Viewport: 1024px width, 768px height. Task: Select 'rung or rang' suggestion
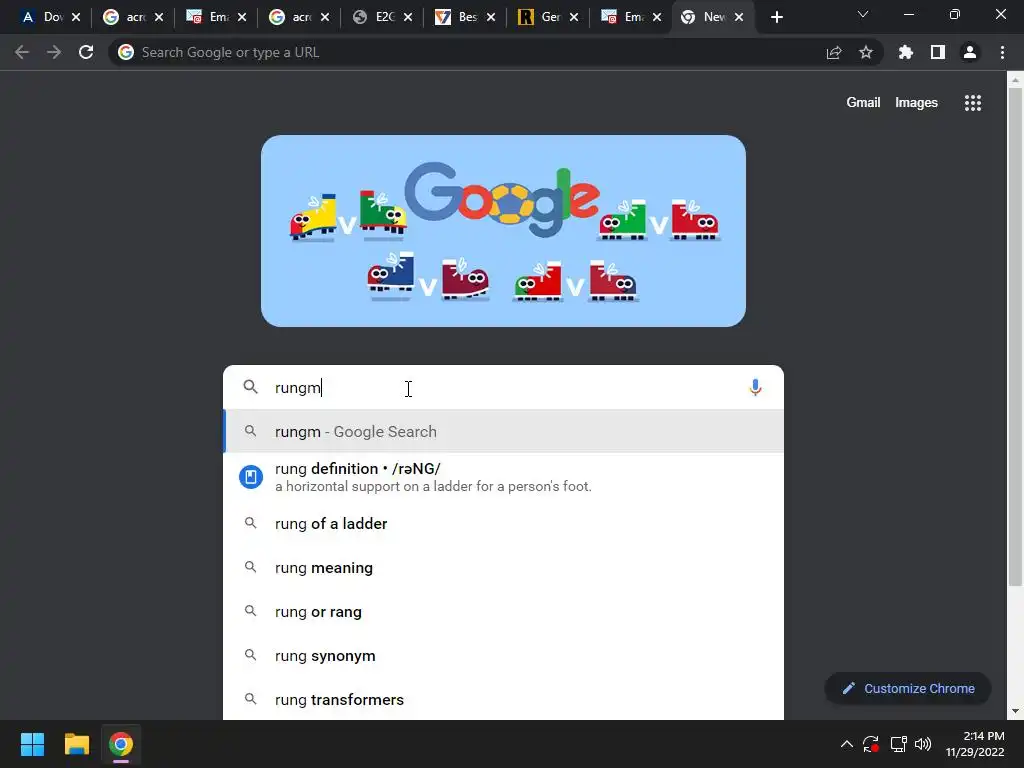pyautogui.click(x=503, y=611)
